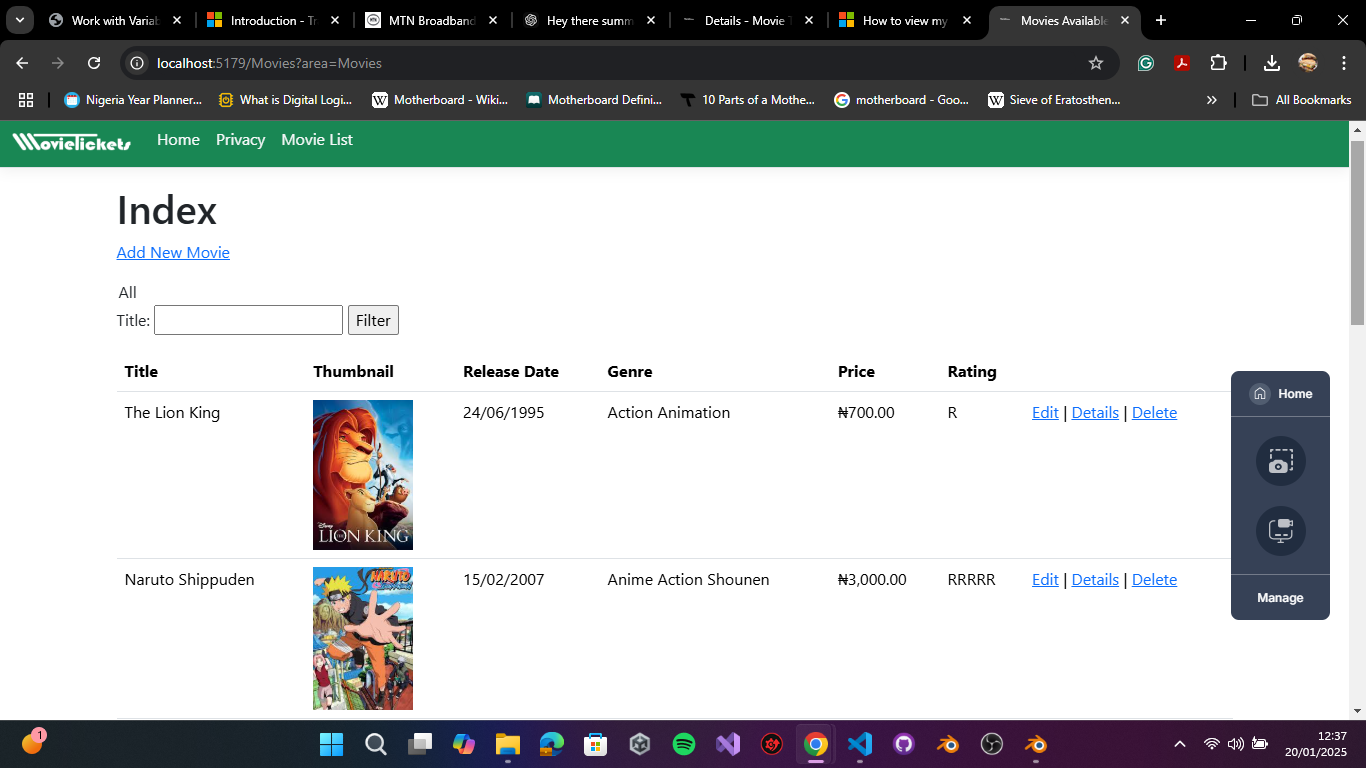Open OBS Studio from the taskbar
The image size is (1366, 768).
click(992, 744)
